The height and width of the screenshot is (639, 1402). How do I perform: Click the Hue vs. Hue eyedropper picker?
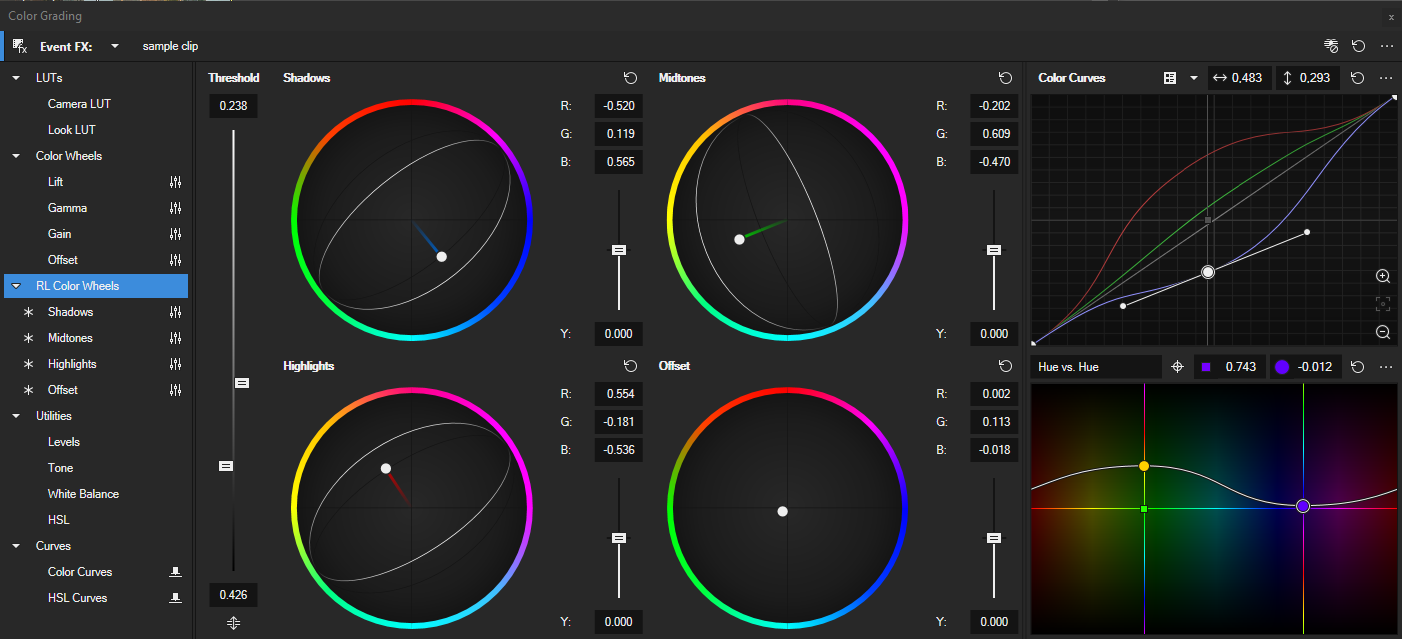(x=1178, y=367)
